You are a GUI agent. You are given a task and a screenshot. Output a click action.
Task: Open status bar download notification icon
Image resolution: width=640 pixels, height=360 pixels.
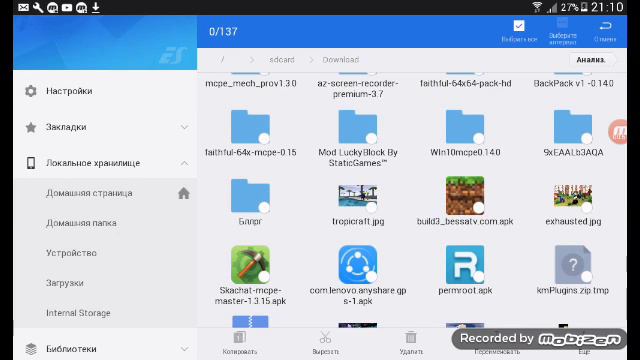click(x=96, y=7)
